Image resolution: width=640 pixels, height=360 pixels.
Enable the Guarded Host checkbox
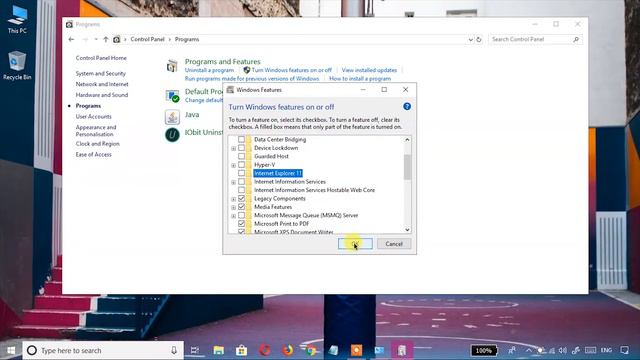point(242,156)
